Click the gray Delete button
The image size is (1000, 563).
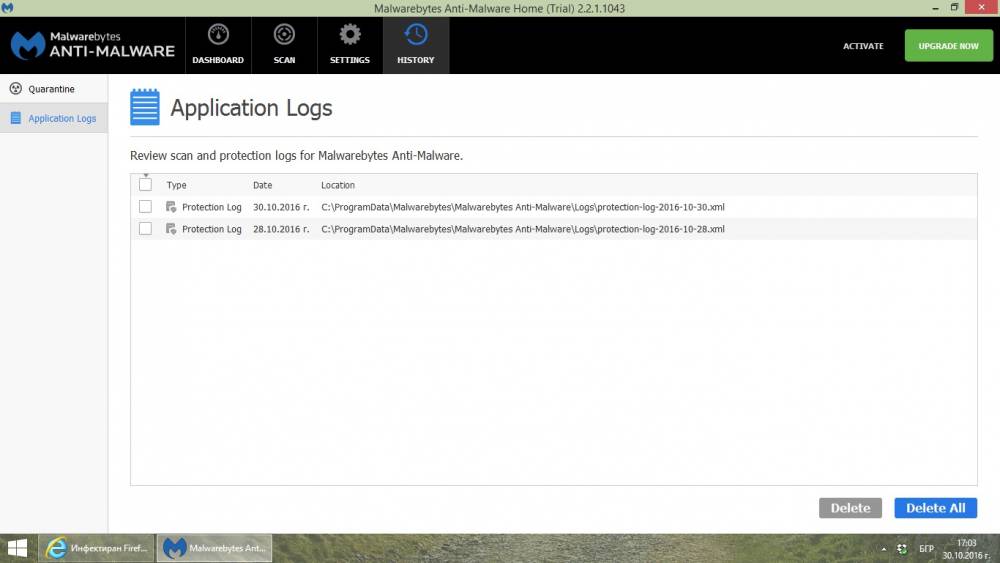coord(850,508)
